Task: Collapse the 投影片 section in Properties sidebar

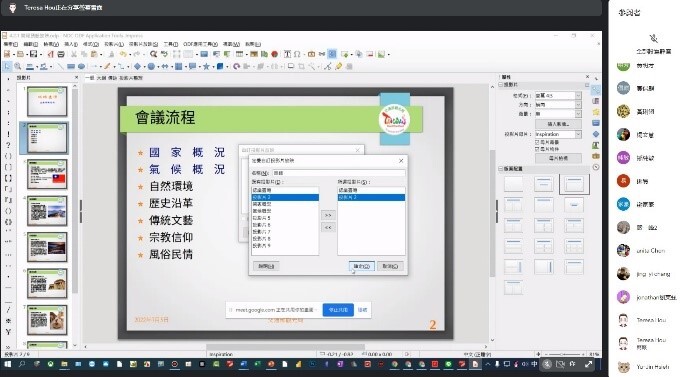Action: pos(501,84)
